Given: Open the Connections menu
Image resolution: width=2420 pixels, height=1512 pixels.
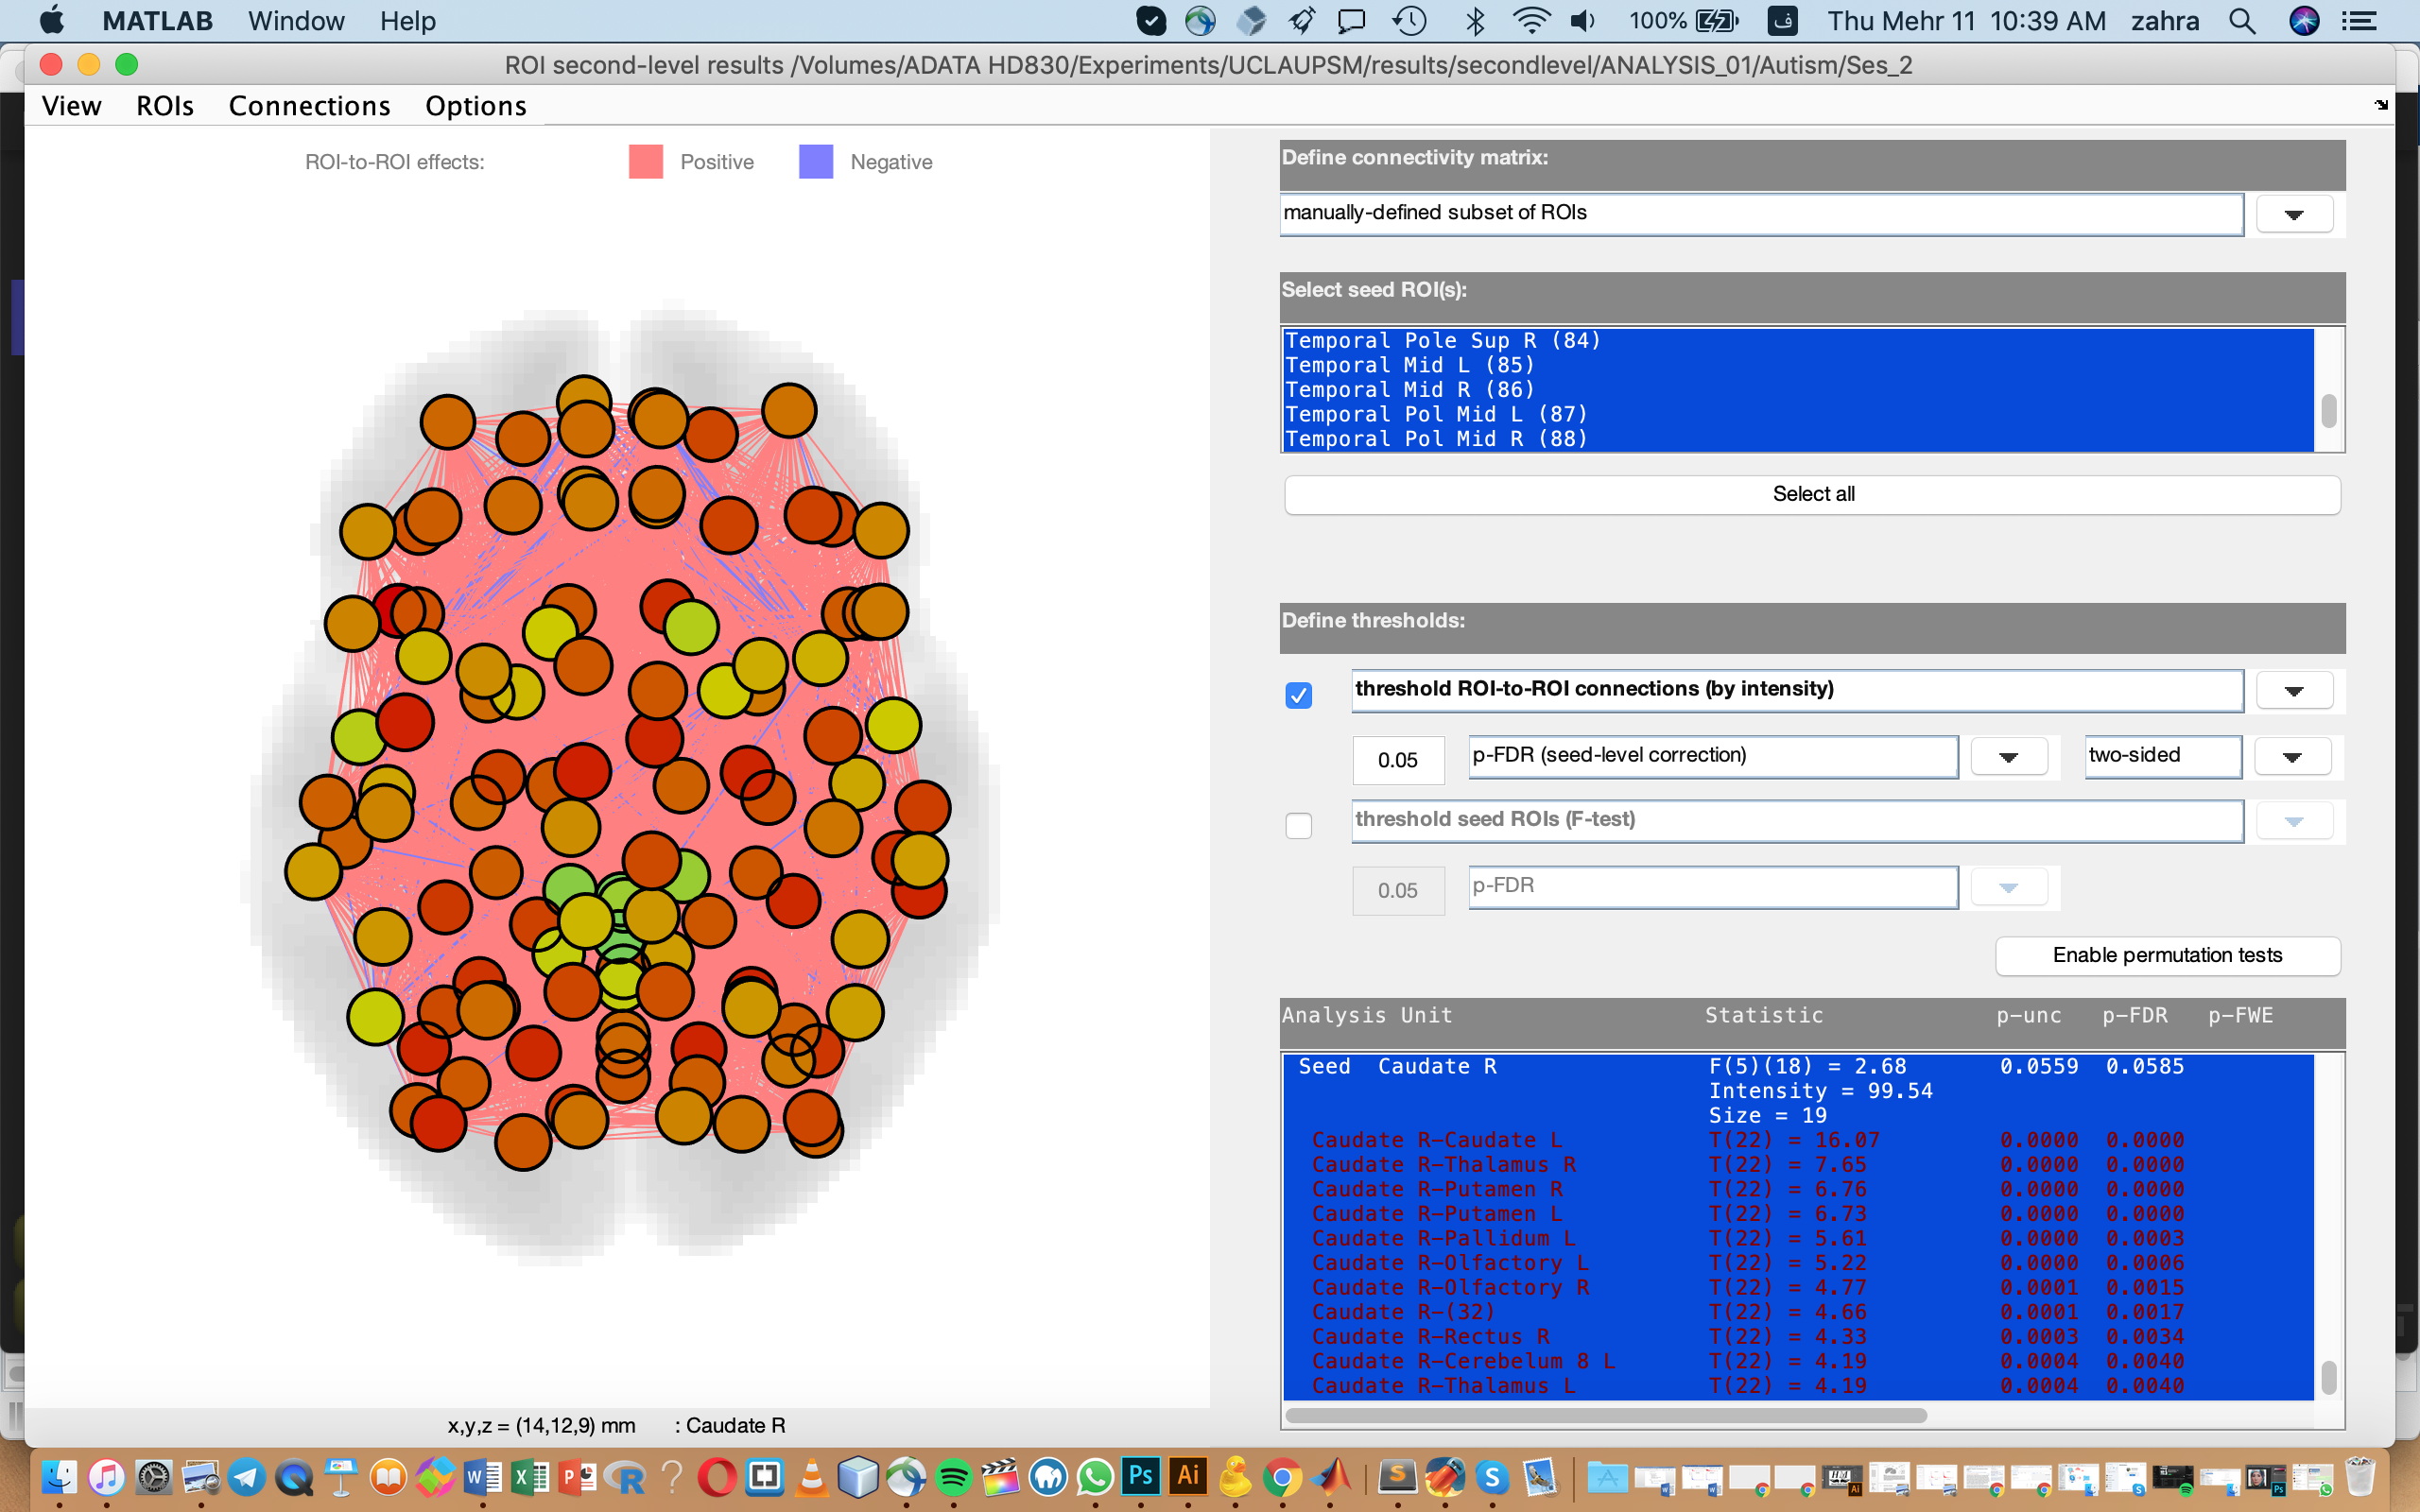Looking at the screenshot, I should point(309,106).
